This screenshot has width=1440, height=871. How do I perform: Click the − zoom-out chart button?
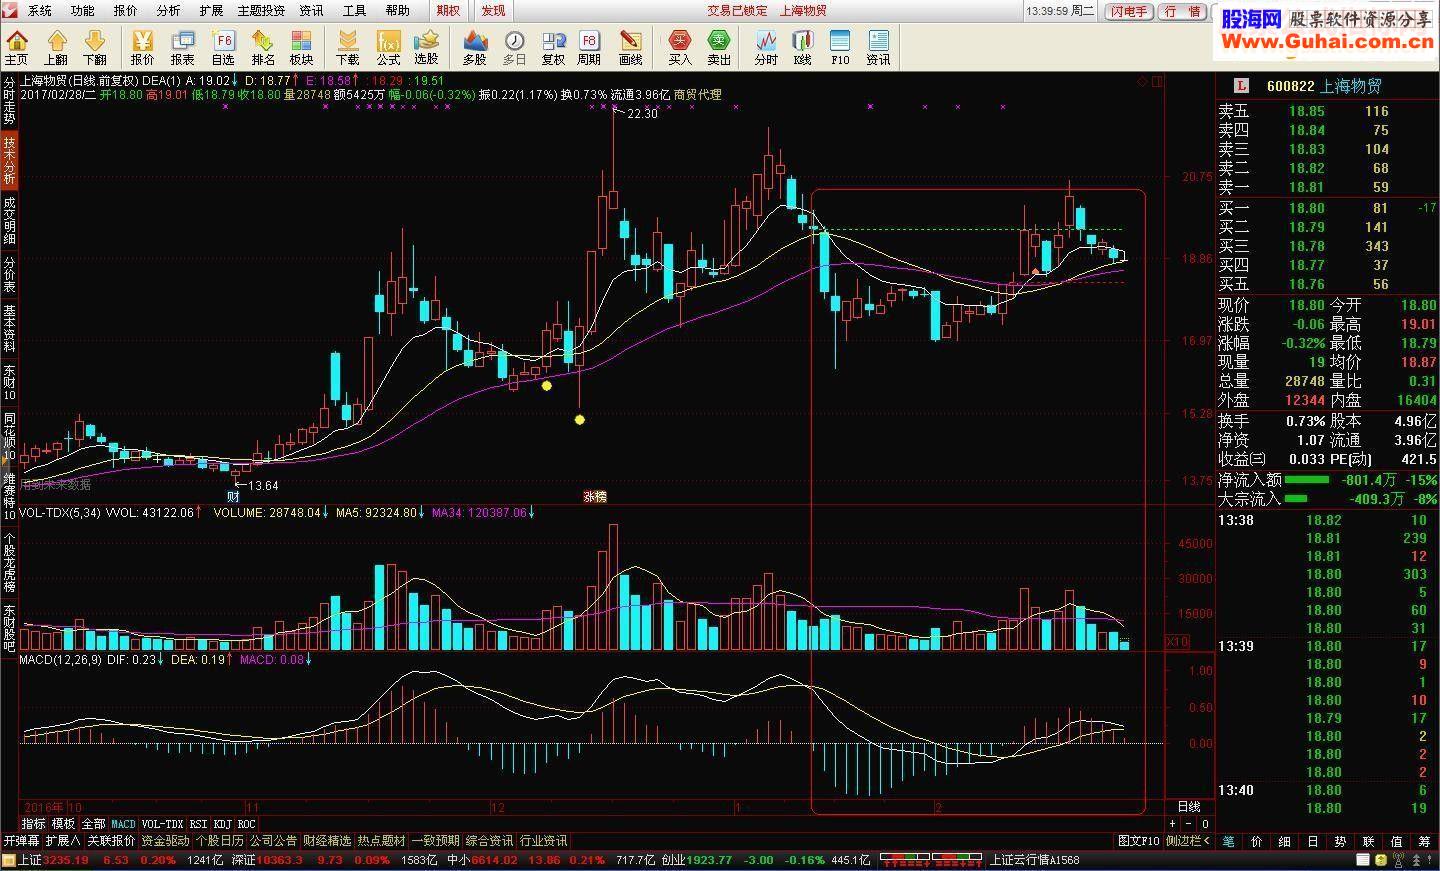point(1189,824)
